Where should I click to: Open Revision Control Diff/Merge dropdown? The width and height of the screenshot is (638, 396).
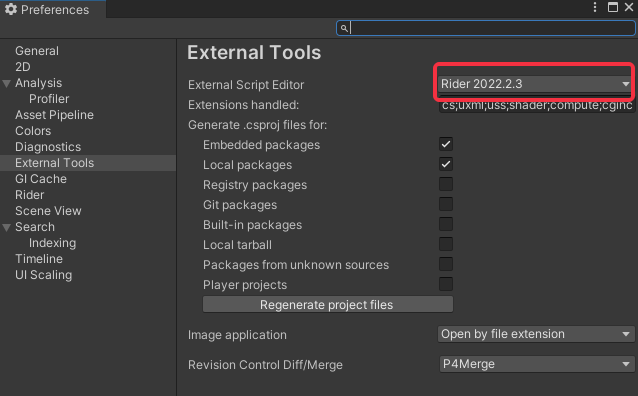click(x=536, y=364)
